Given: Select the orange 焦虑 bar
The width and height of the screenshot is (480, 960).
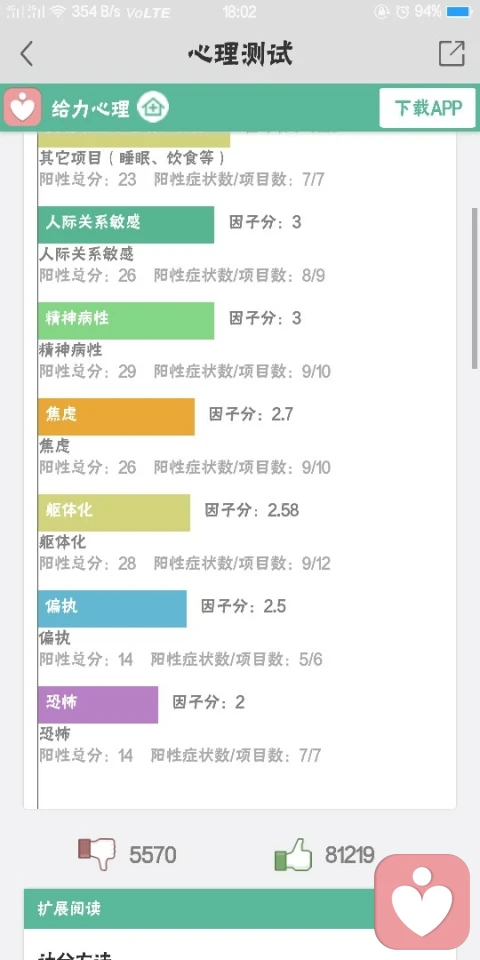Looking at the screenshot, I should pyautogui.click(x=116, y=416).
